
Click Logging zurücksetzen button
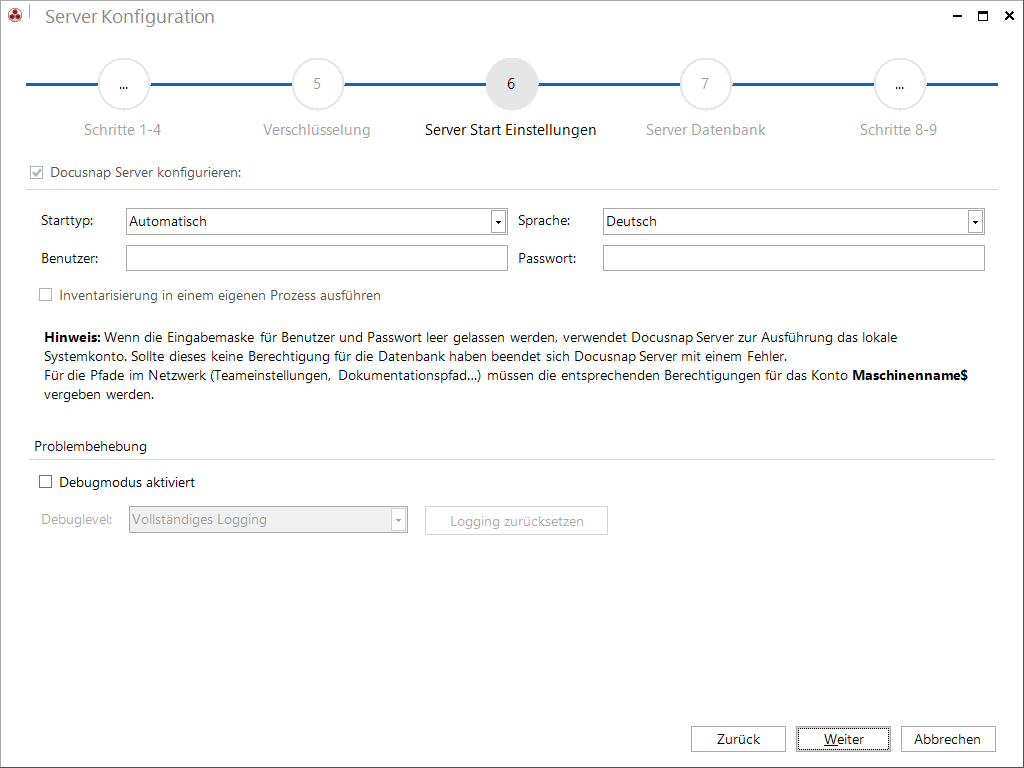[517, 521]
